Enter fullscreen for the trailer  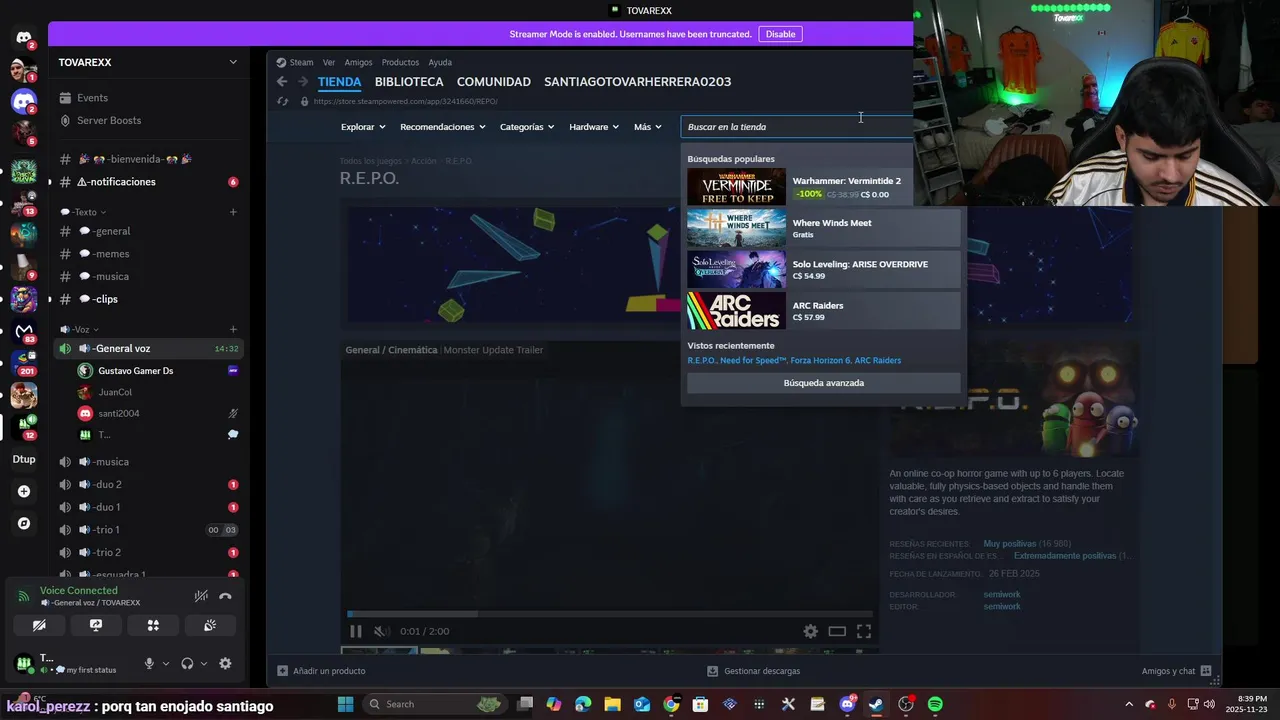point(864,631)
